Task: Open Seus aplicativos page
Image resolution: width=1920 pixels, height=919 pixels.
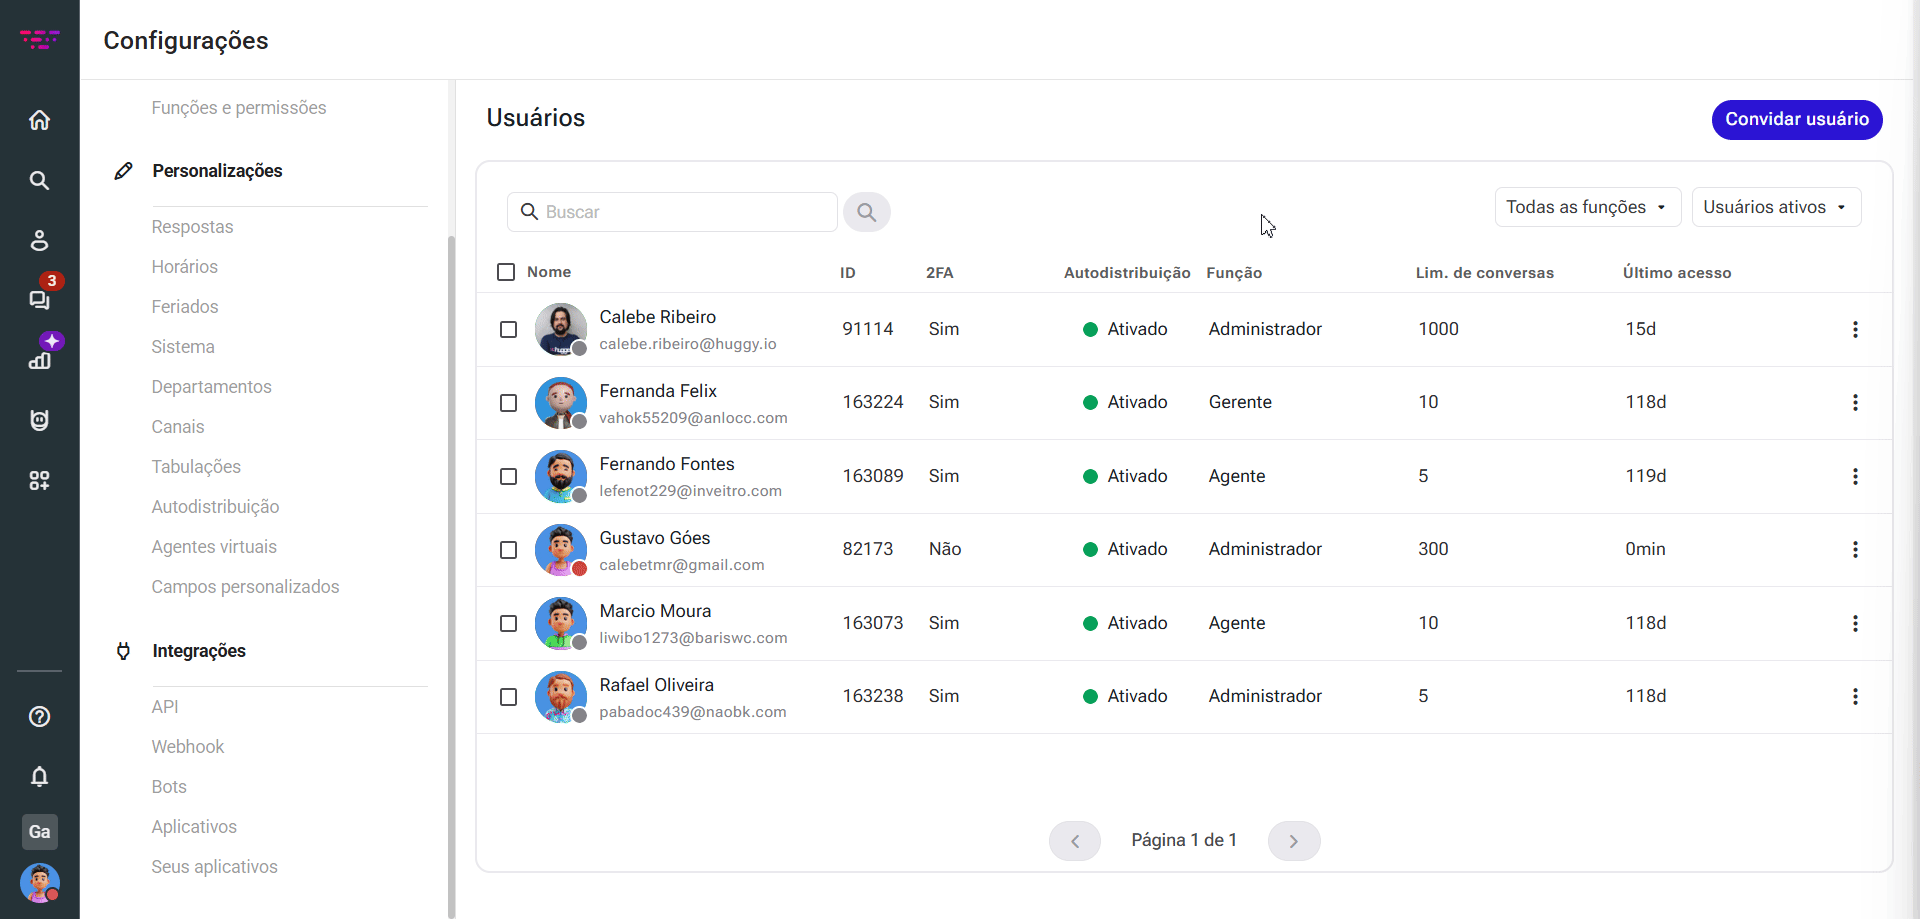Action: tap(214, 867)
